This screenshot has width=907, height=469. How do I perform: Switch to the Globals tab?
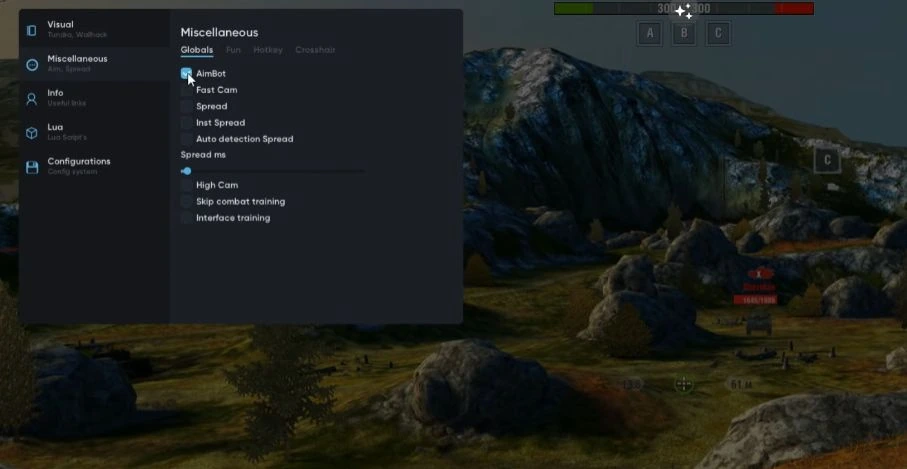point(197,50)
